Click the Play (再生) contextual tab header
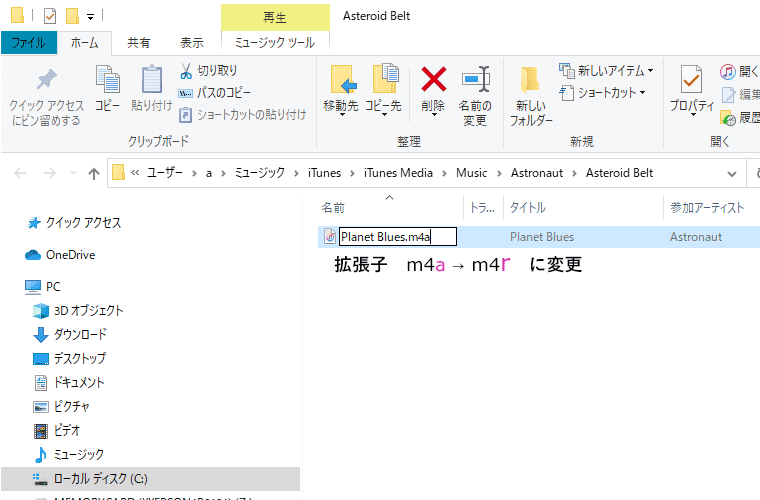 pos(275,18)
